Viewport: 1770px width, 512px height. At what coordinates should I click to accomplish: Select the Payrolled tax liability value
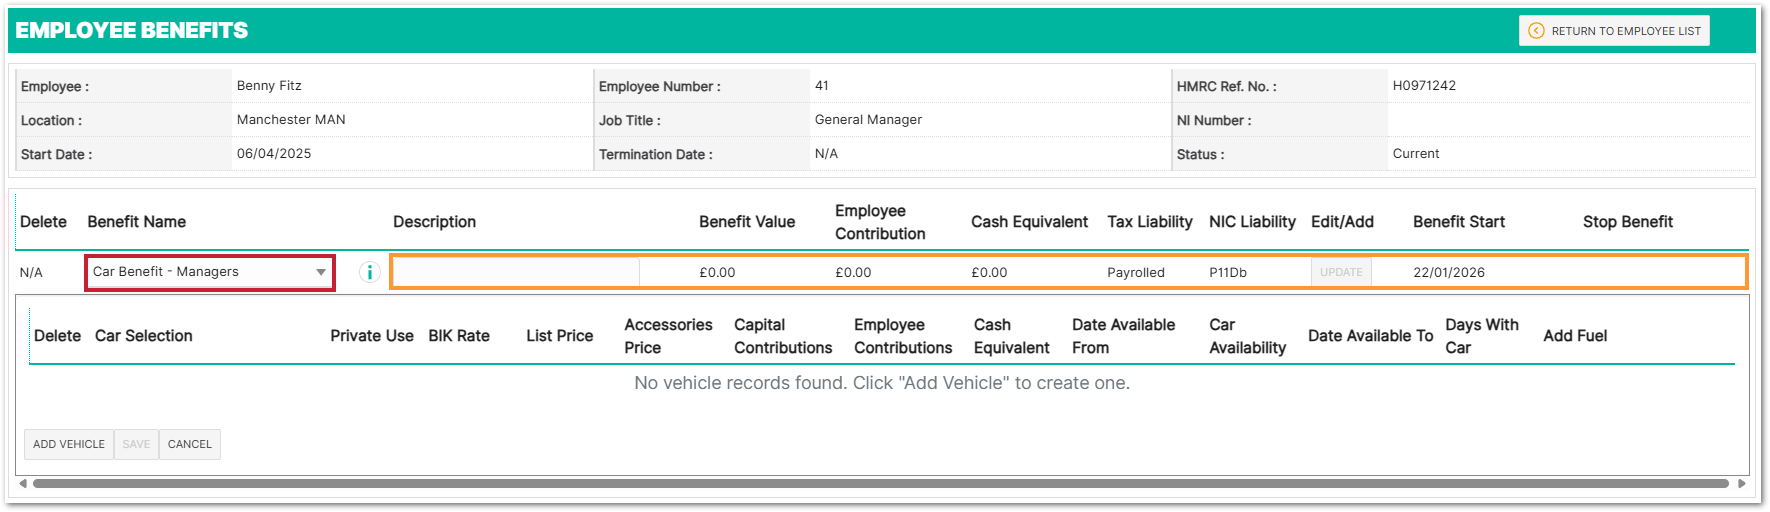click(x=1135, y=272)
